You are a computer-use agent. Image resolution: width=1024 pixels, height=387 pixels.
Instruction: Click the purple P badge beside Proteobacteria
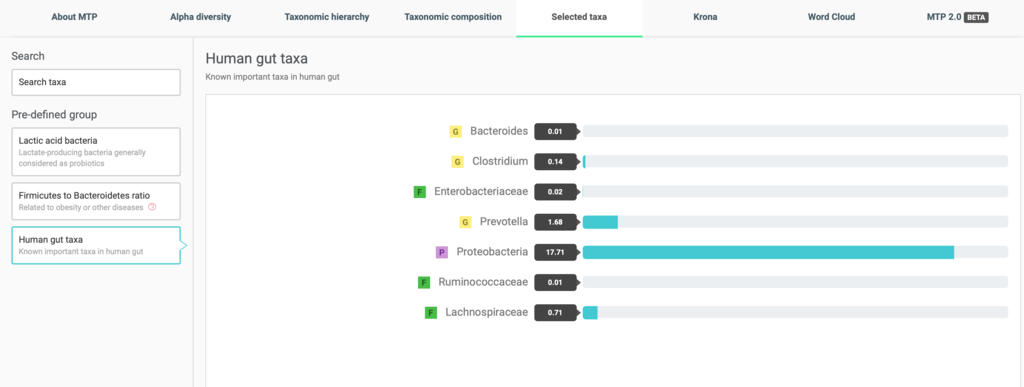pyautogui.click(x=441, y=253)
